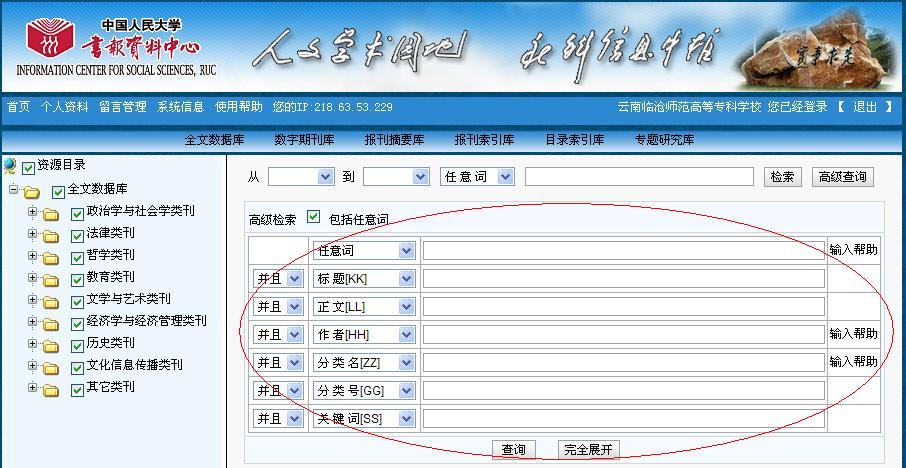The width and height of the screenshot is (906, 468).
Task: Open the 标题[KK] field dropdown
Action: tap(406, 279)
